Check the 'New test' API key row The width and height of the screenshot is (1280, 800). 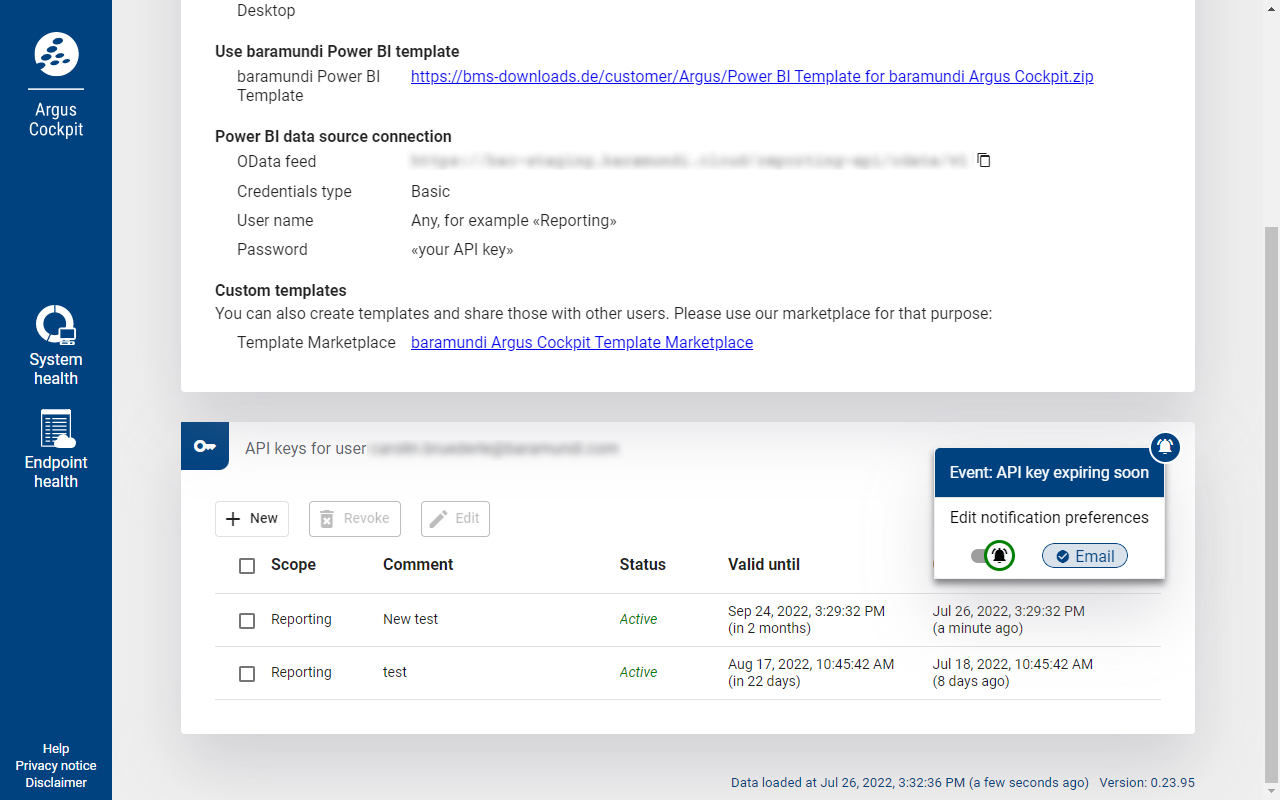click(247, 621)
